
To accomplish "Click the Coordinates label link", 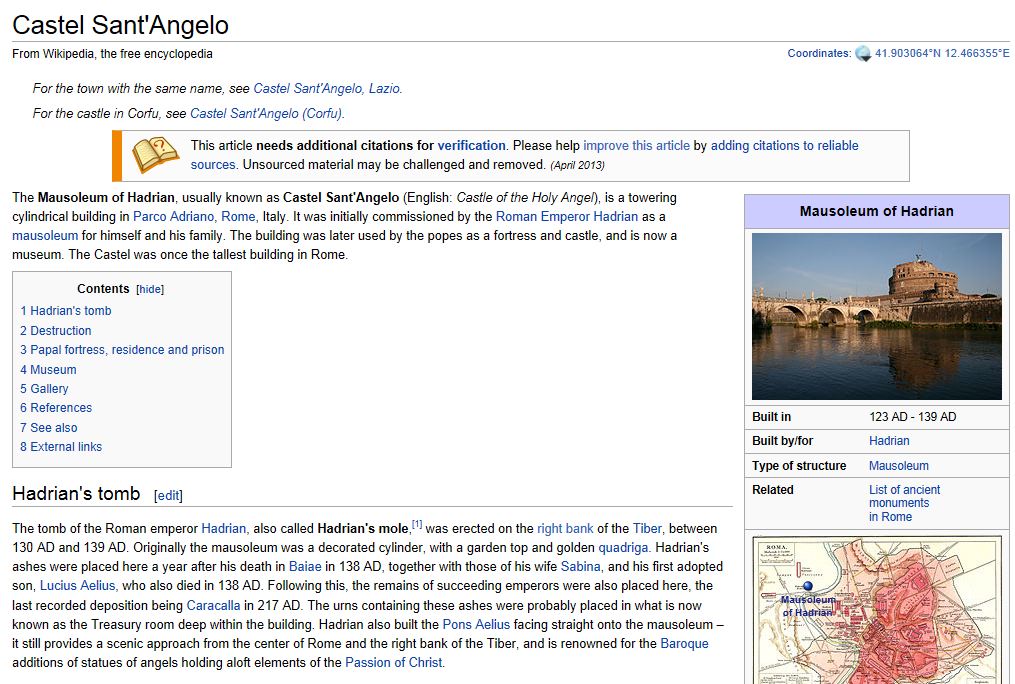I will (x=818, y=54).
